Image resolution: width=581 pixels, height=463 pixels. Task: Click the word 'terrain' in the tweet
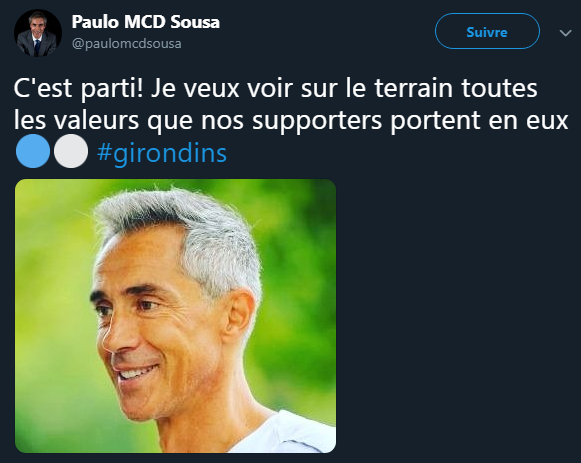click(x=414, y=88)
